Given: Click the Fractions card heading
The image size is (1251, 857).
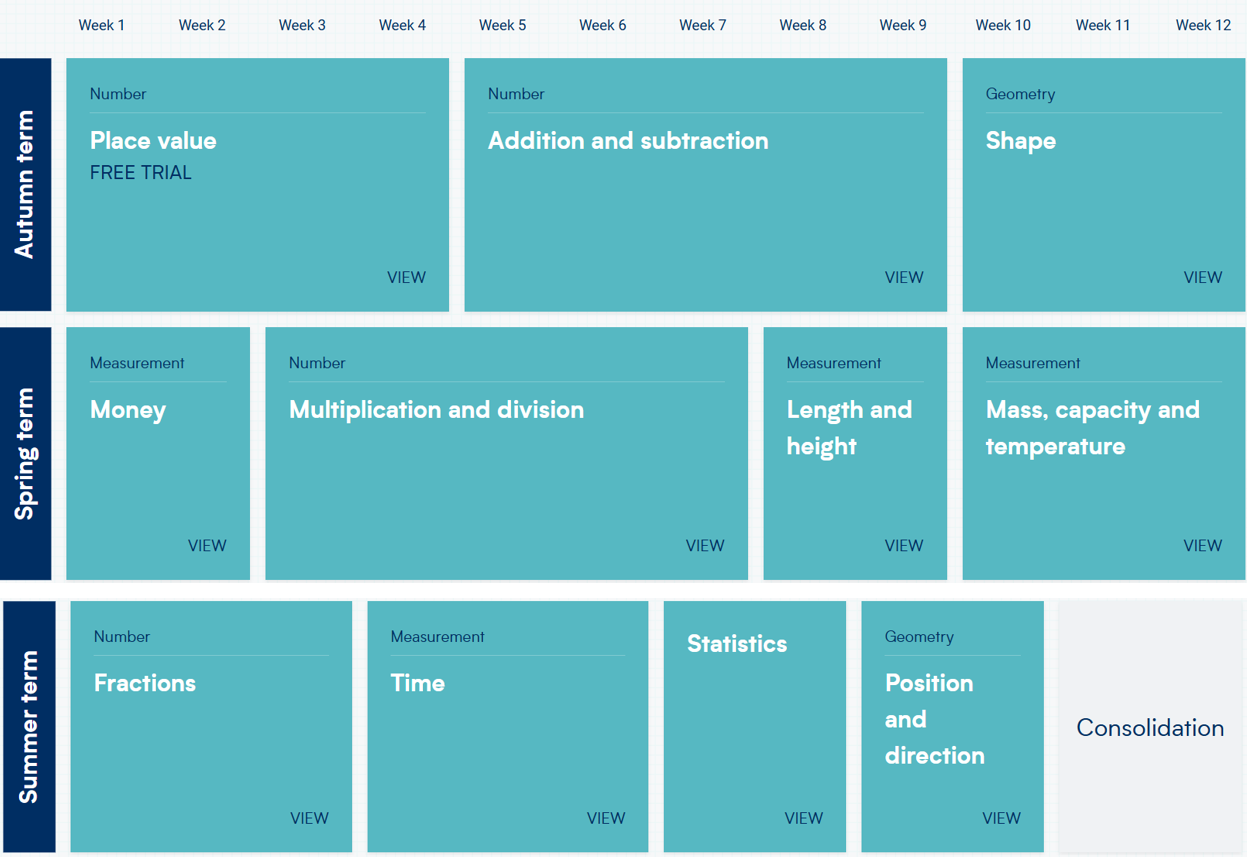Looking at the screenshot, I should point(145,683).
